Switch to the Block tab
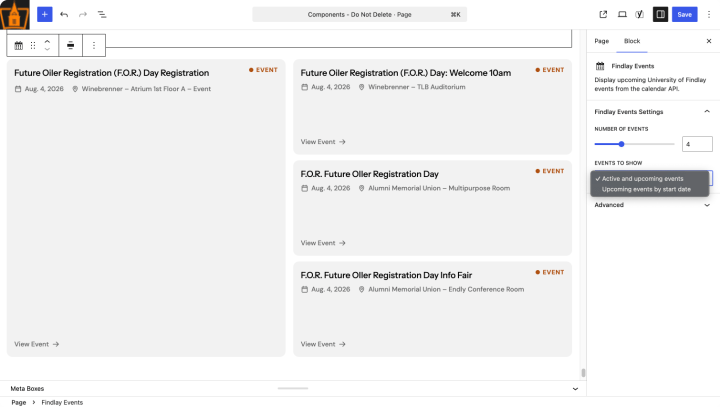Viewport: 720px width, 407px height. (x=632, y=41)
